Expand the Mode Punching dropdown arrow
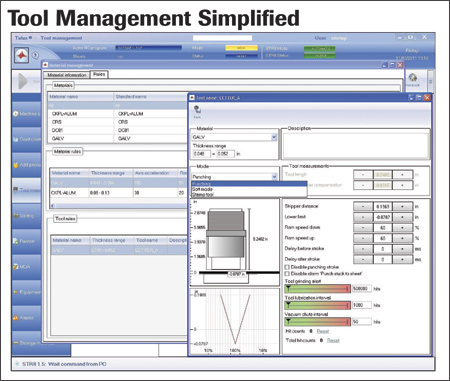This screenshot has height=381, width=450. (274, 177)
